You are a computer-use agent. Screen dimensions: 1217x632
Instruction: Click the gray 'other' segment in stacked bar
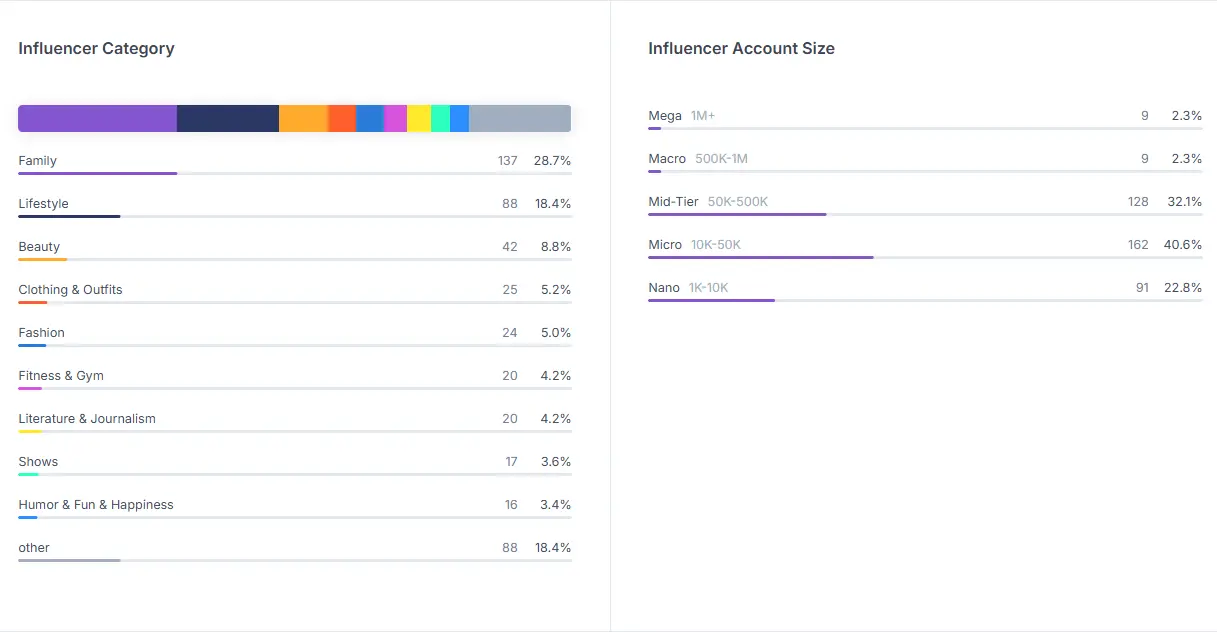(x=520, y=118)
